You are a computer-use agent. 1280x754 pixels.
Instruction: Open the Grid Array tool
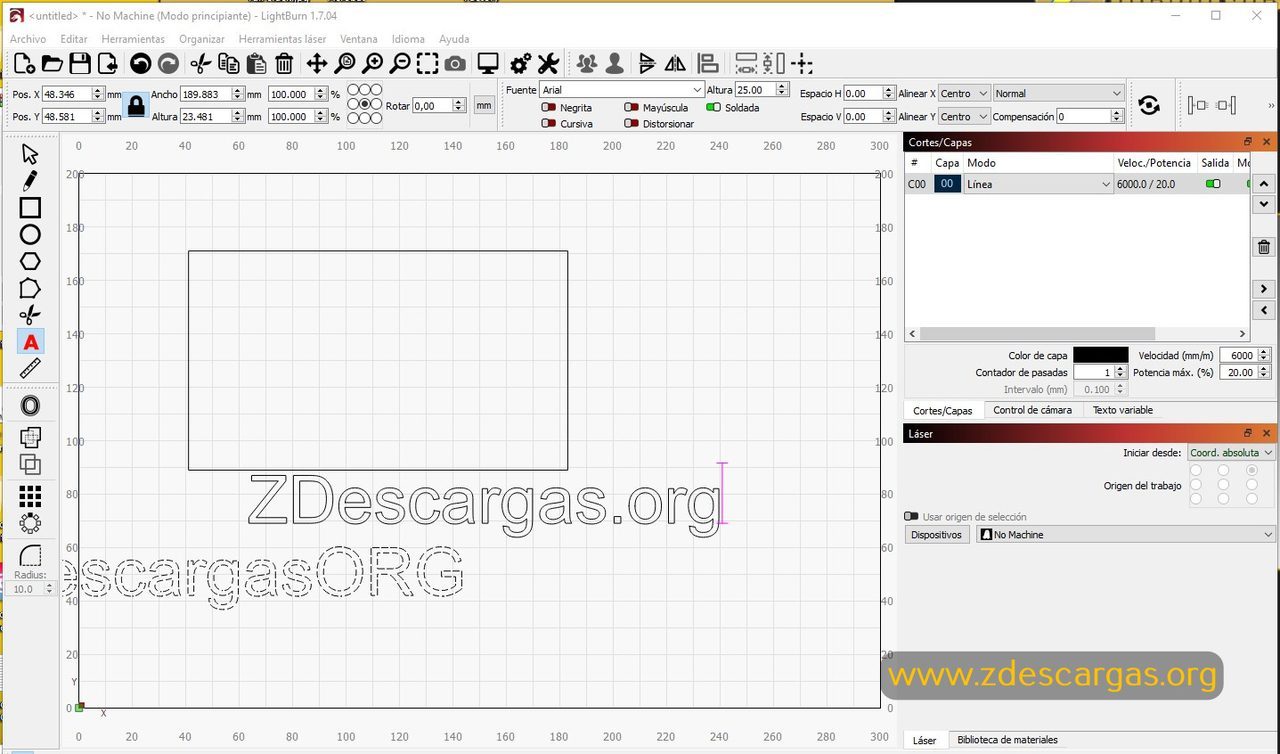click(x=30, y=496)
